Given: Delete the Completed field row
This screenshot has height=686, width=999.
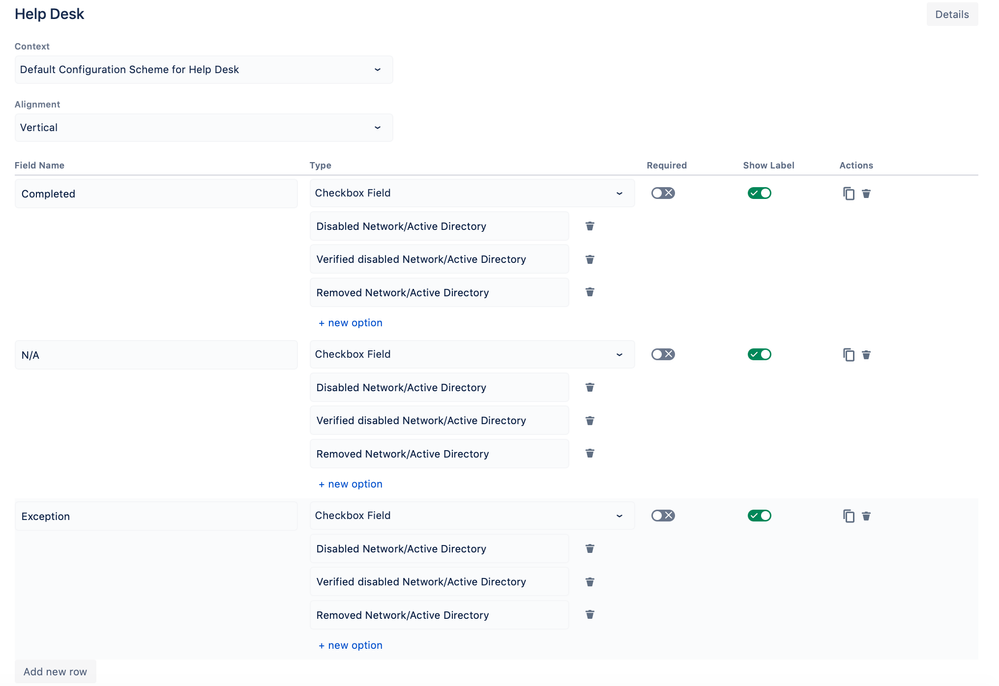Looking at the screenshot, I should [866, 192].
